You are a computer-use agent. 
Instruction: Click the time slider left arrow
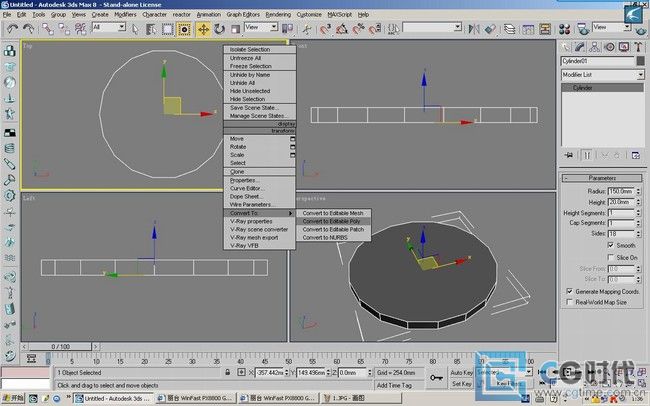tap(25, 346)
